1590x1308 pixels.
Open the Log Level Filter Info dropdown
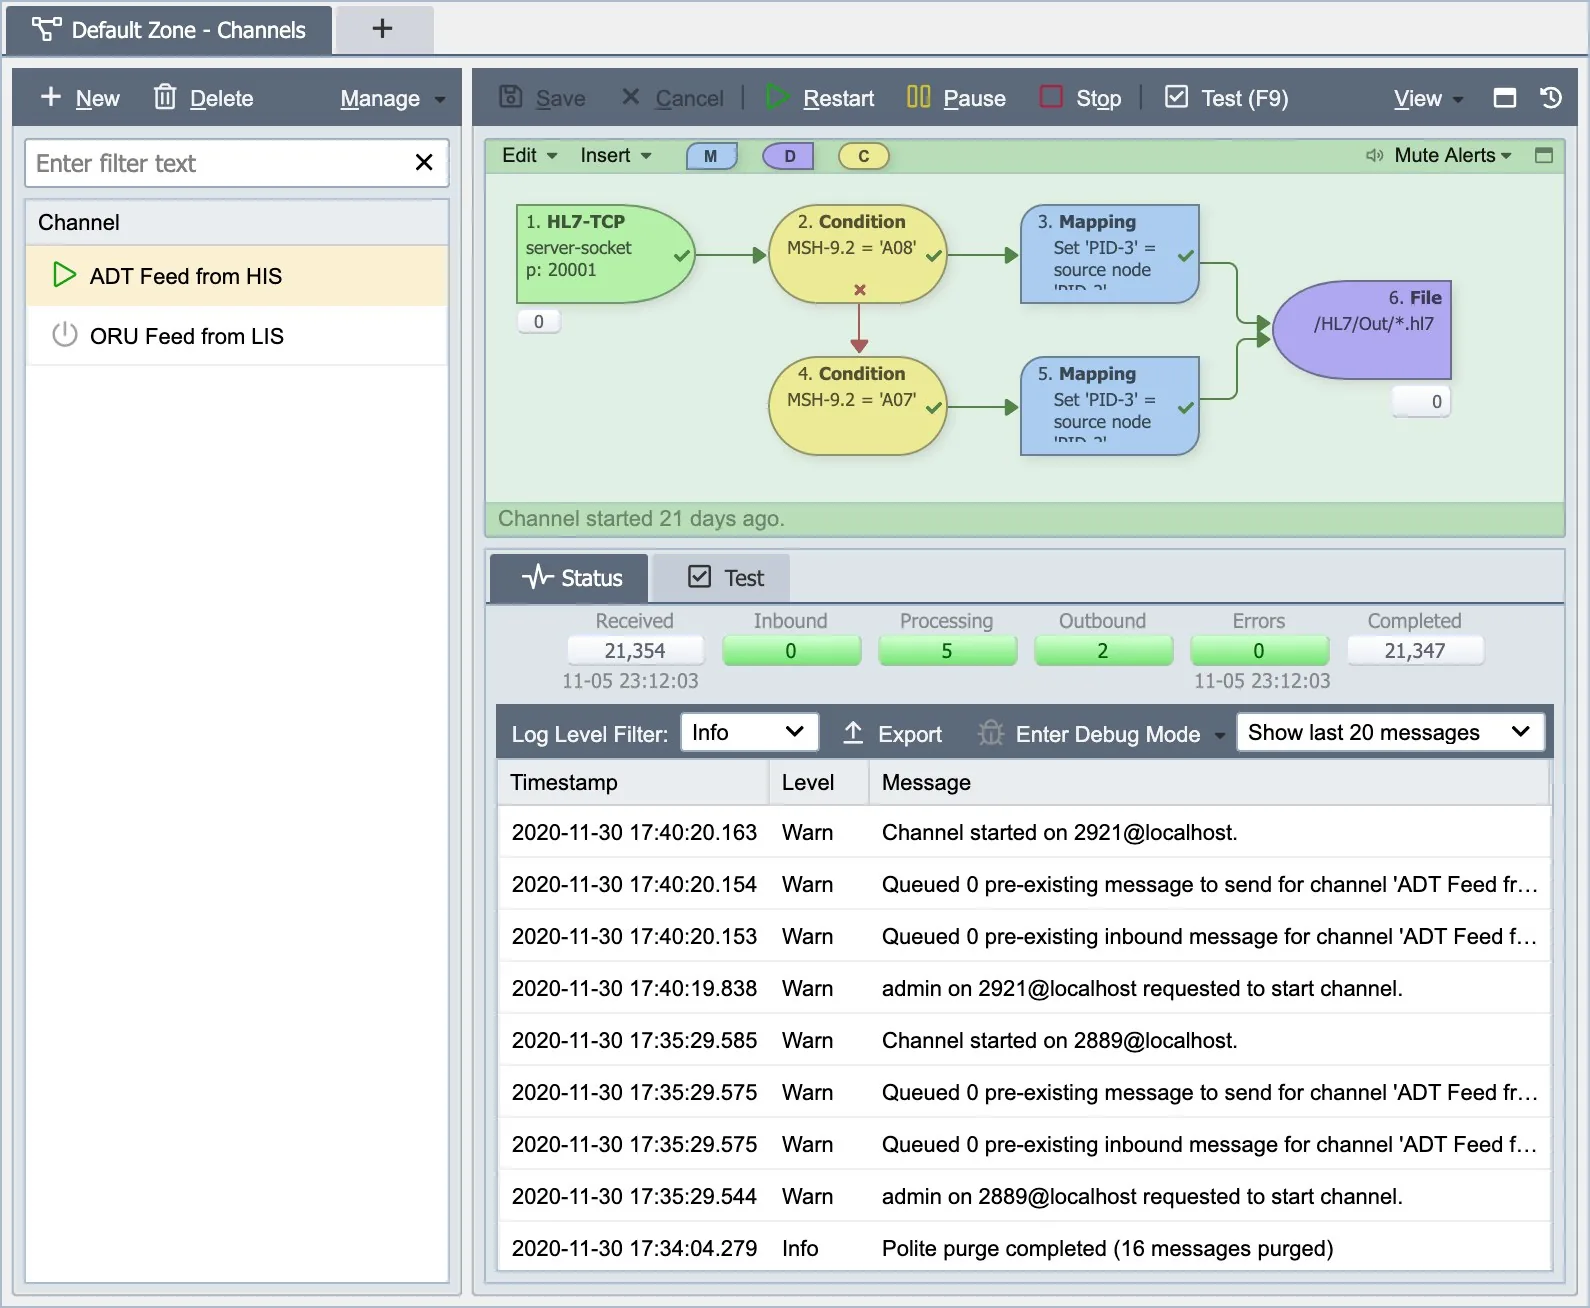pyautogui.click(x=749, y=732)
